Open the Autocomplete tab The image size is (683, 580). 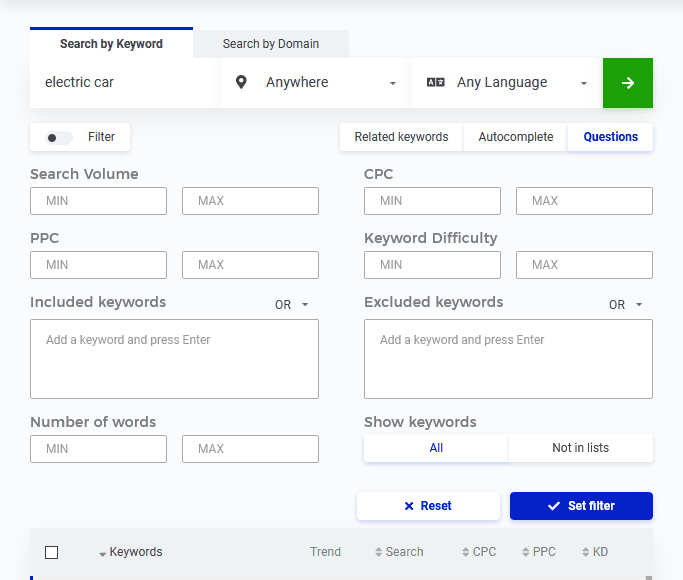(516, 137)
